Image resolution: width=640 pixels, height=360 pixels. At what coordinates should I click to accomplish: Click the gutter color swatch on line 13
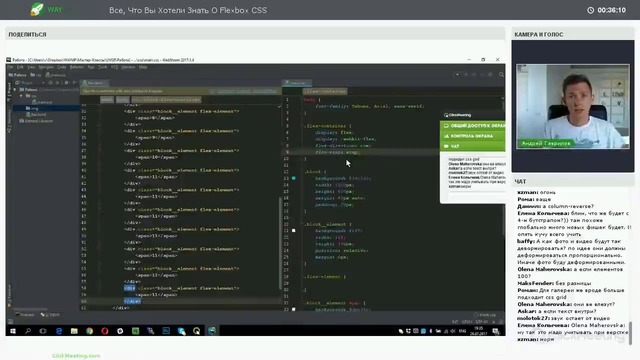click(x=293, y=178)
